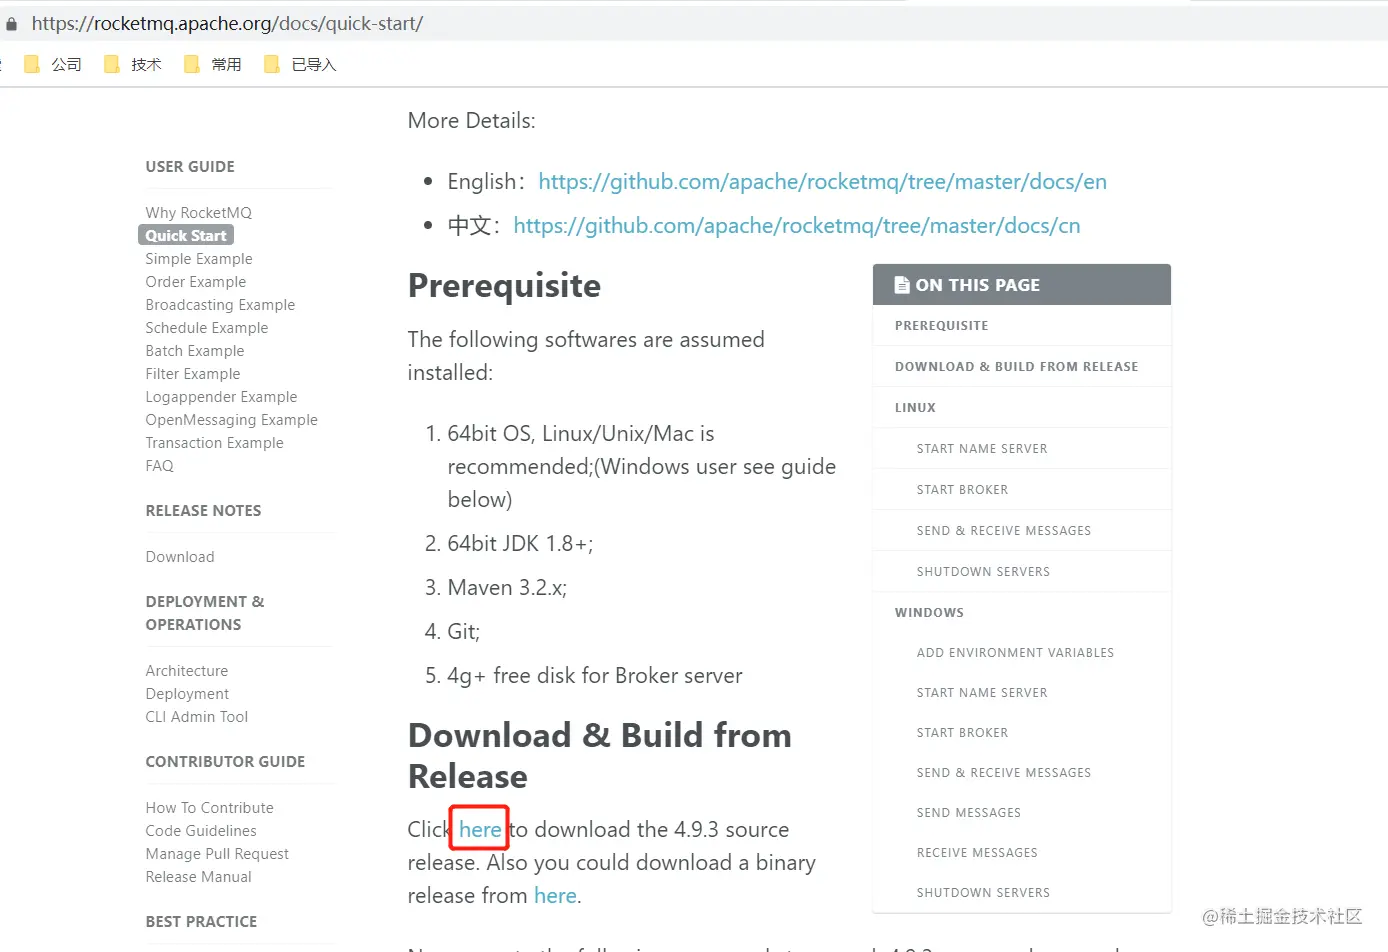Image resolution: width=1388 pixels, height=952 pixels.
Task: Open Manage Pull Request page
Action: tap(216, 853)
